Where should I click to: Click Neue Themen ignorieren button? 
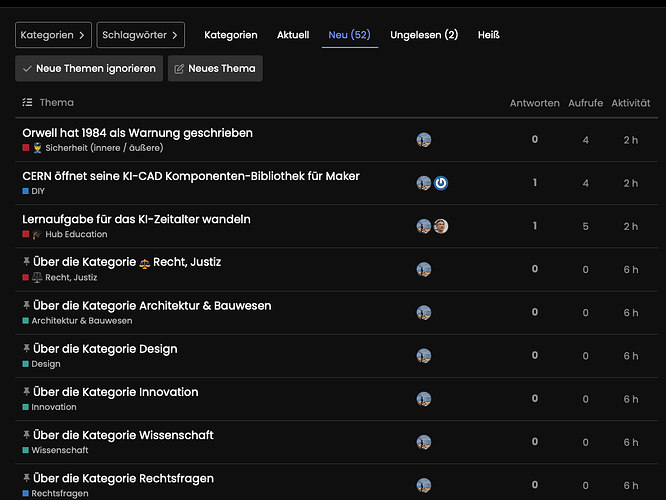point(89,68)
